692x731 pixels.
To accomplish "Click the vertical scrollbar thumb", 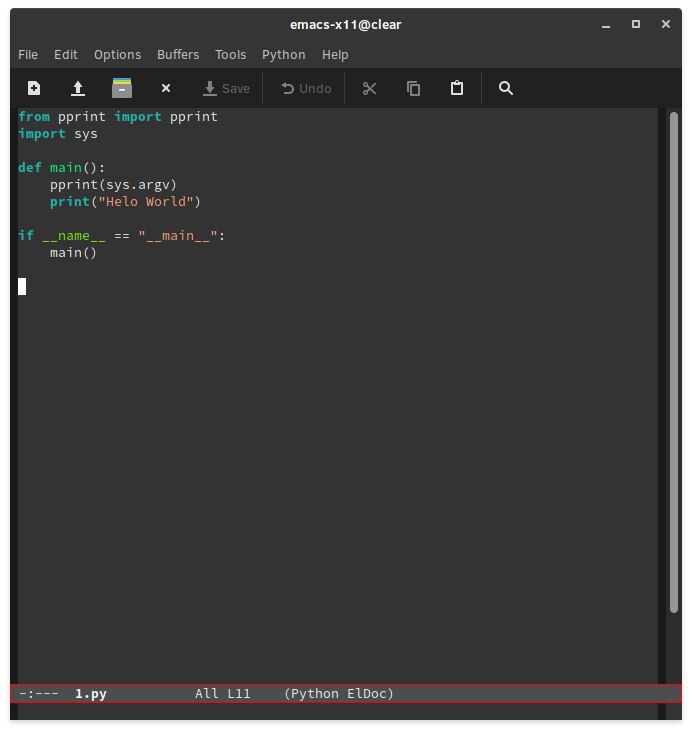I will point(673,363).
